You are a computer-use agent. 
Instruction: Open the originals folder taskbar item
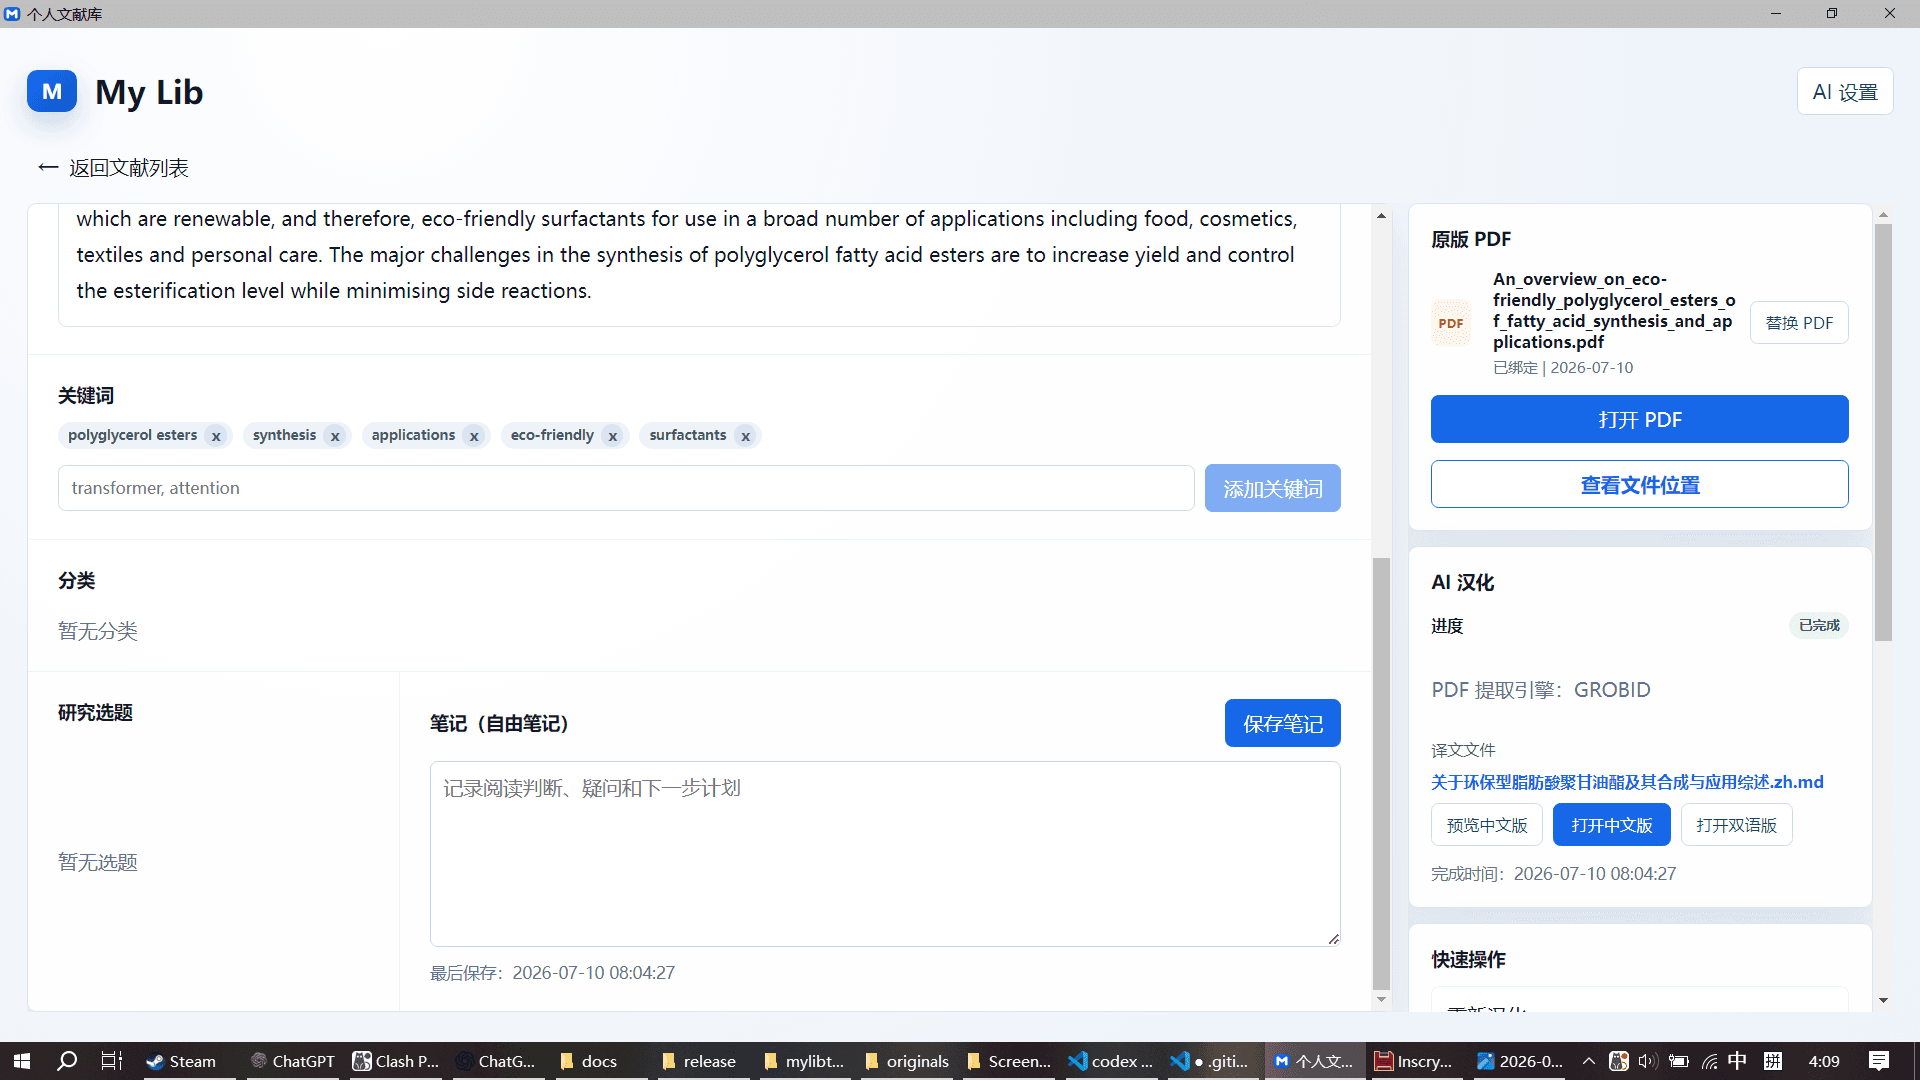coord(907,1061)
